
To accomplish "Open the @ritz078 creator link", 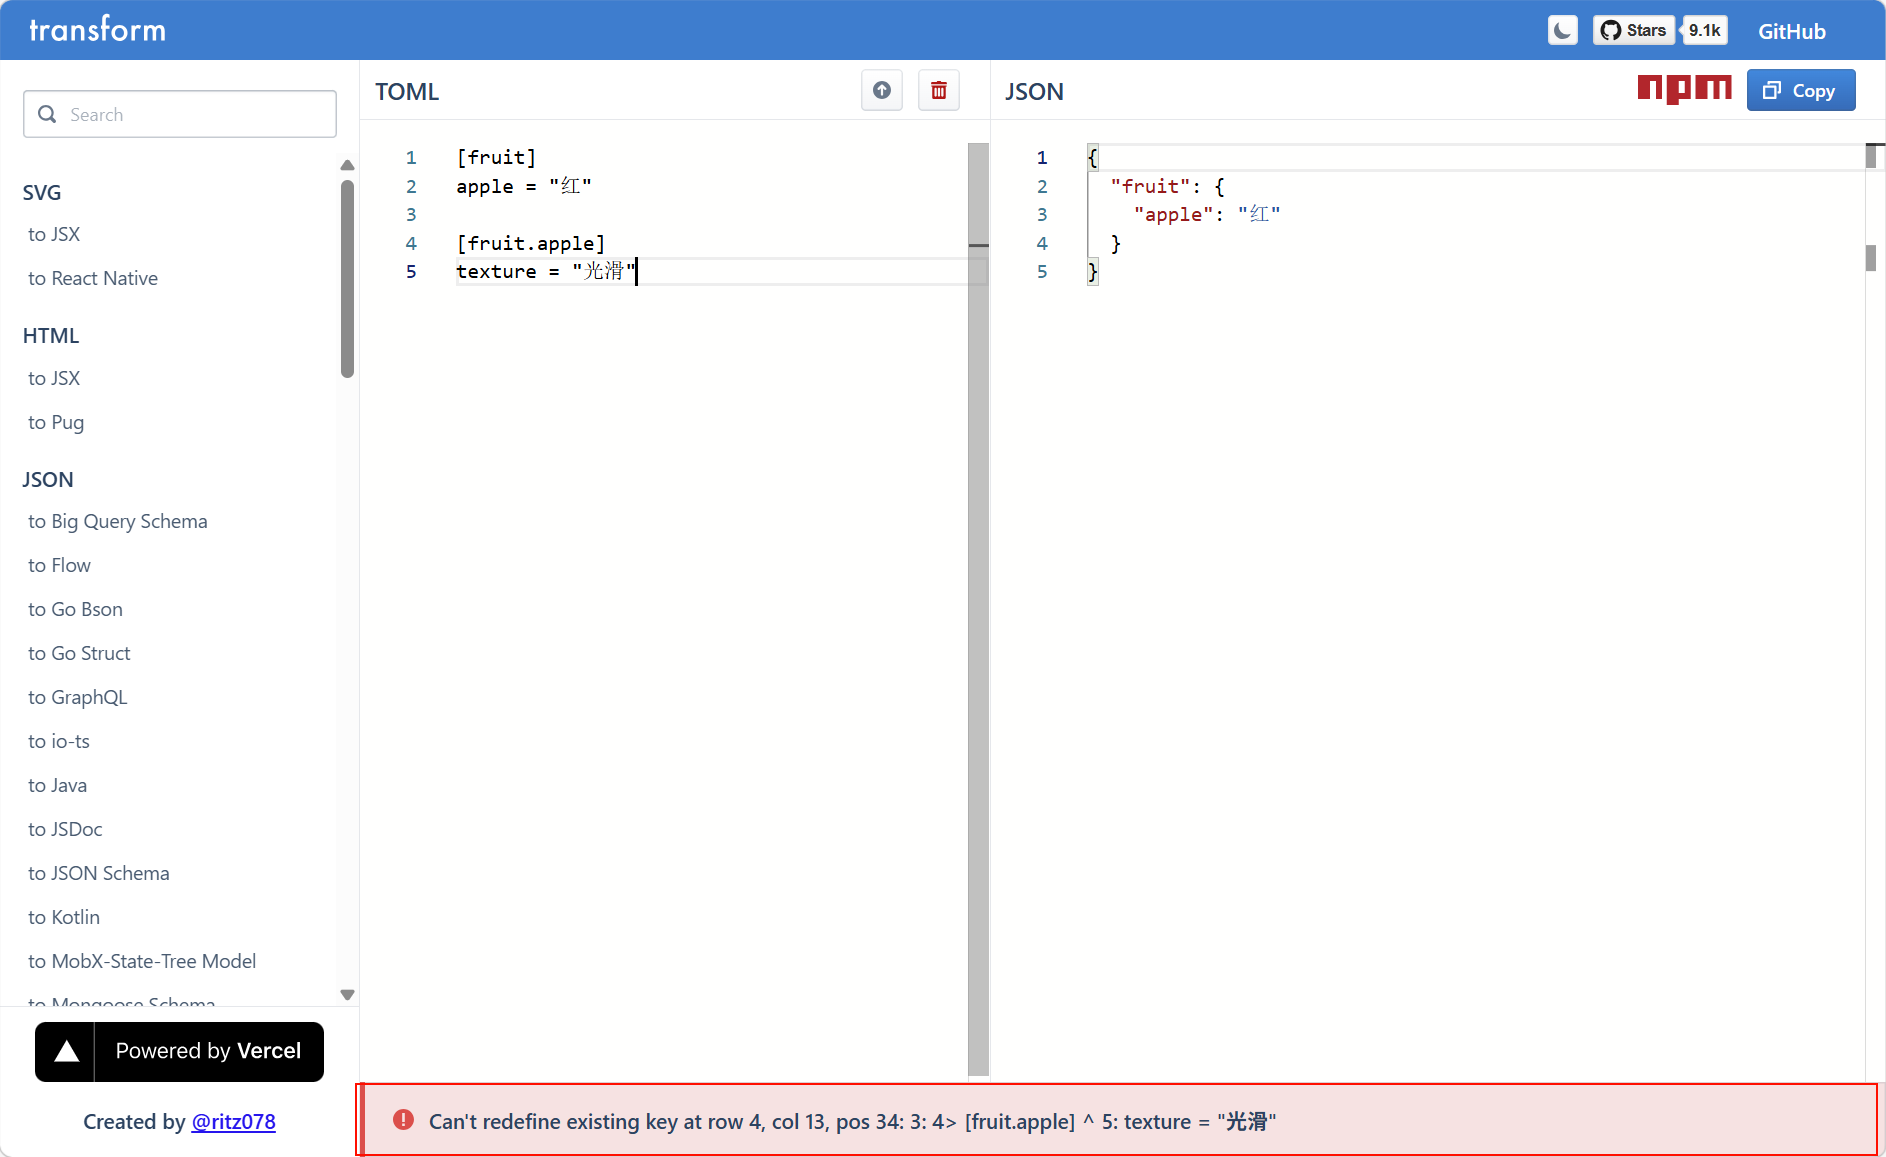I will pyautogui.click(x=233, y=1122).
